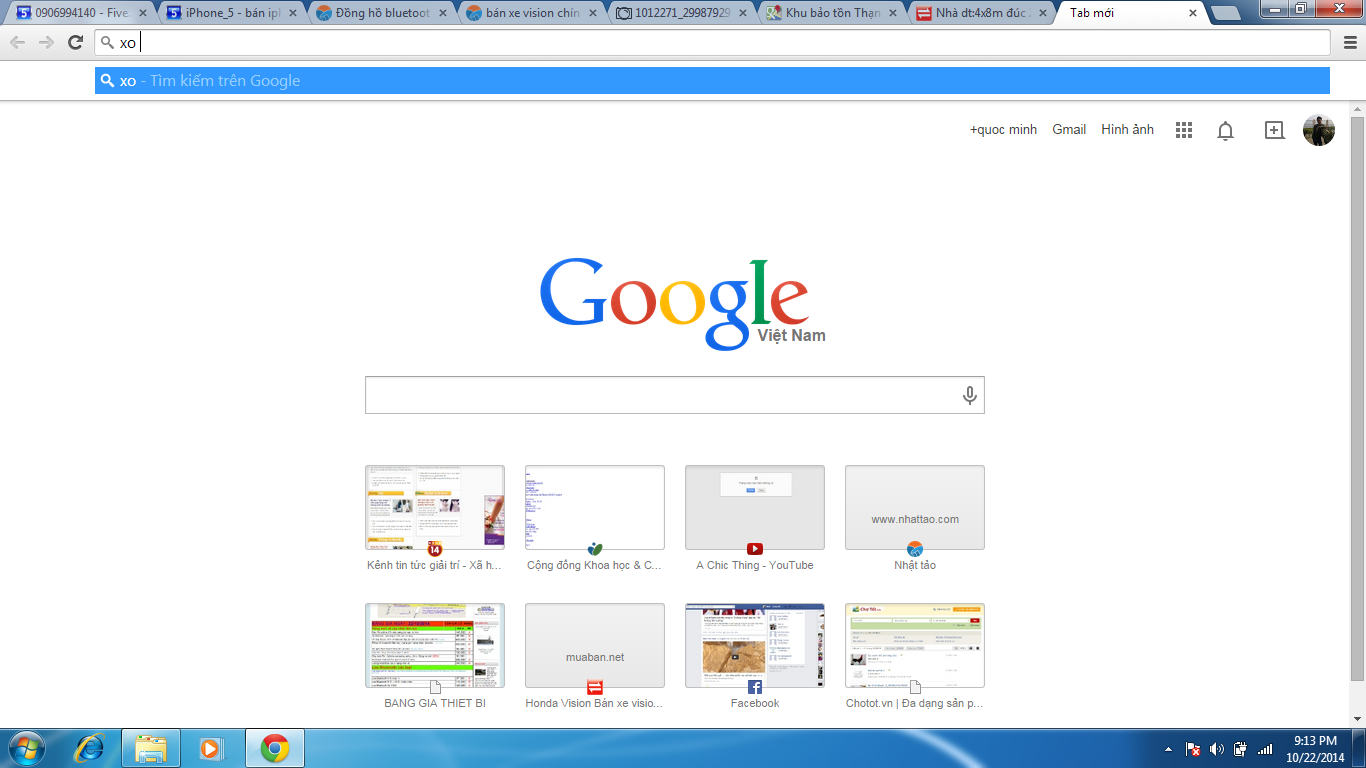1366x768 pixels.
Task: Reload the page with refresh icon
Action: (x=75, y=42)
